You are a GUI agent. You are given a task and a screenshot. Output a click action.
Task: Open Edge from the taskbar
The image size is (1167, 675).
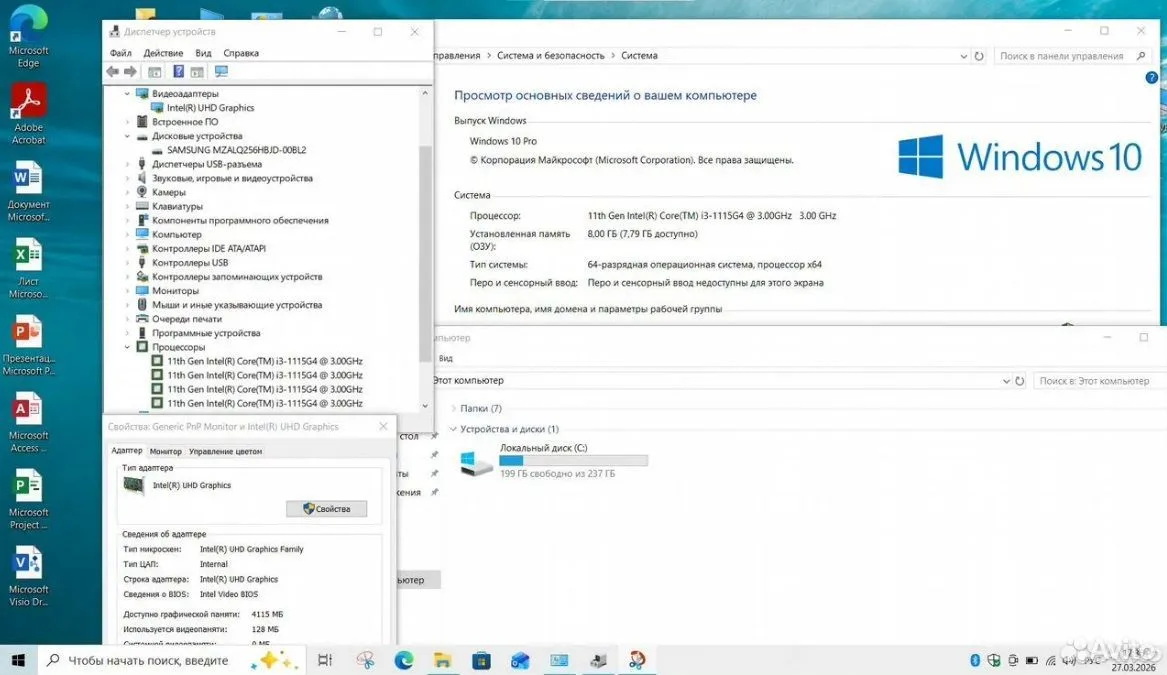point(403,660)
